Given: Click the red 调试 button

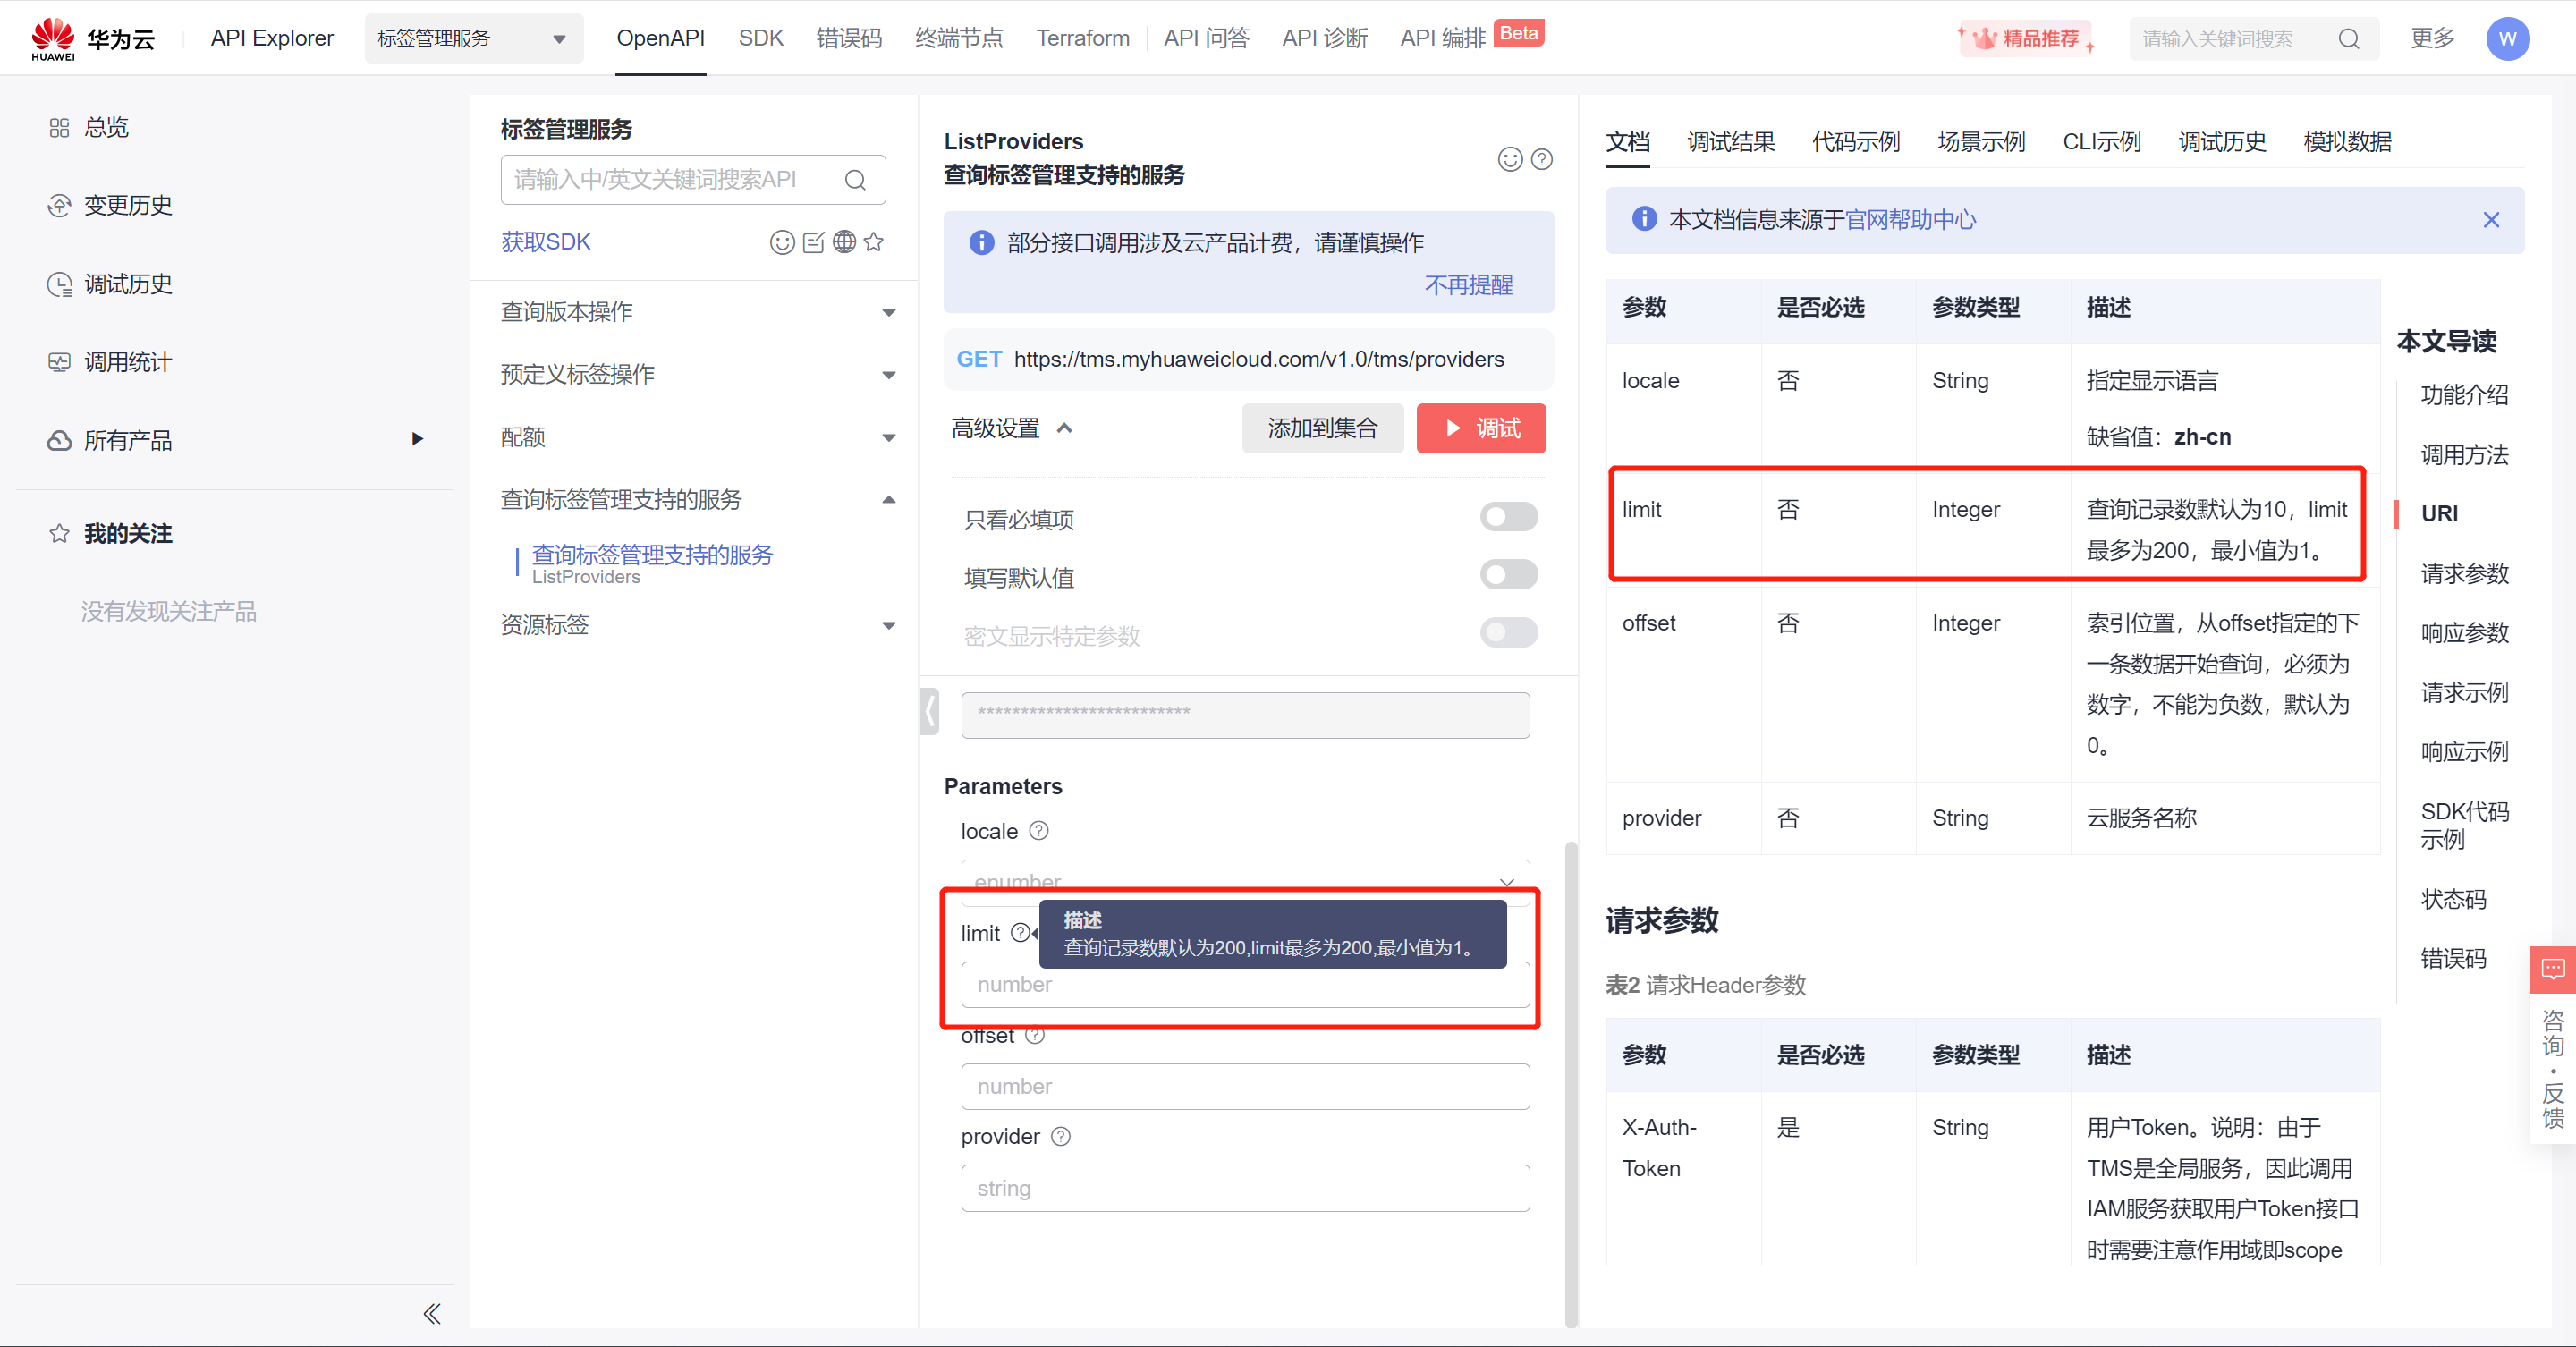Looking at the screenshot, I should 1480,429.
